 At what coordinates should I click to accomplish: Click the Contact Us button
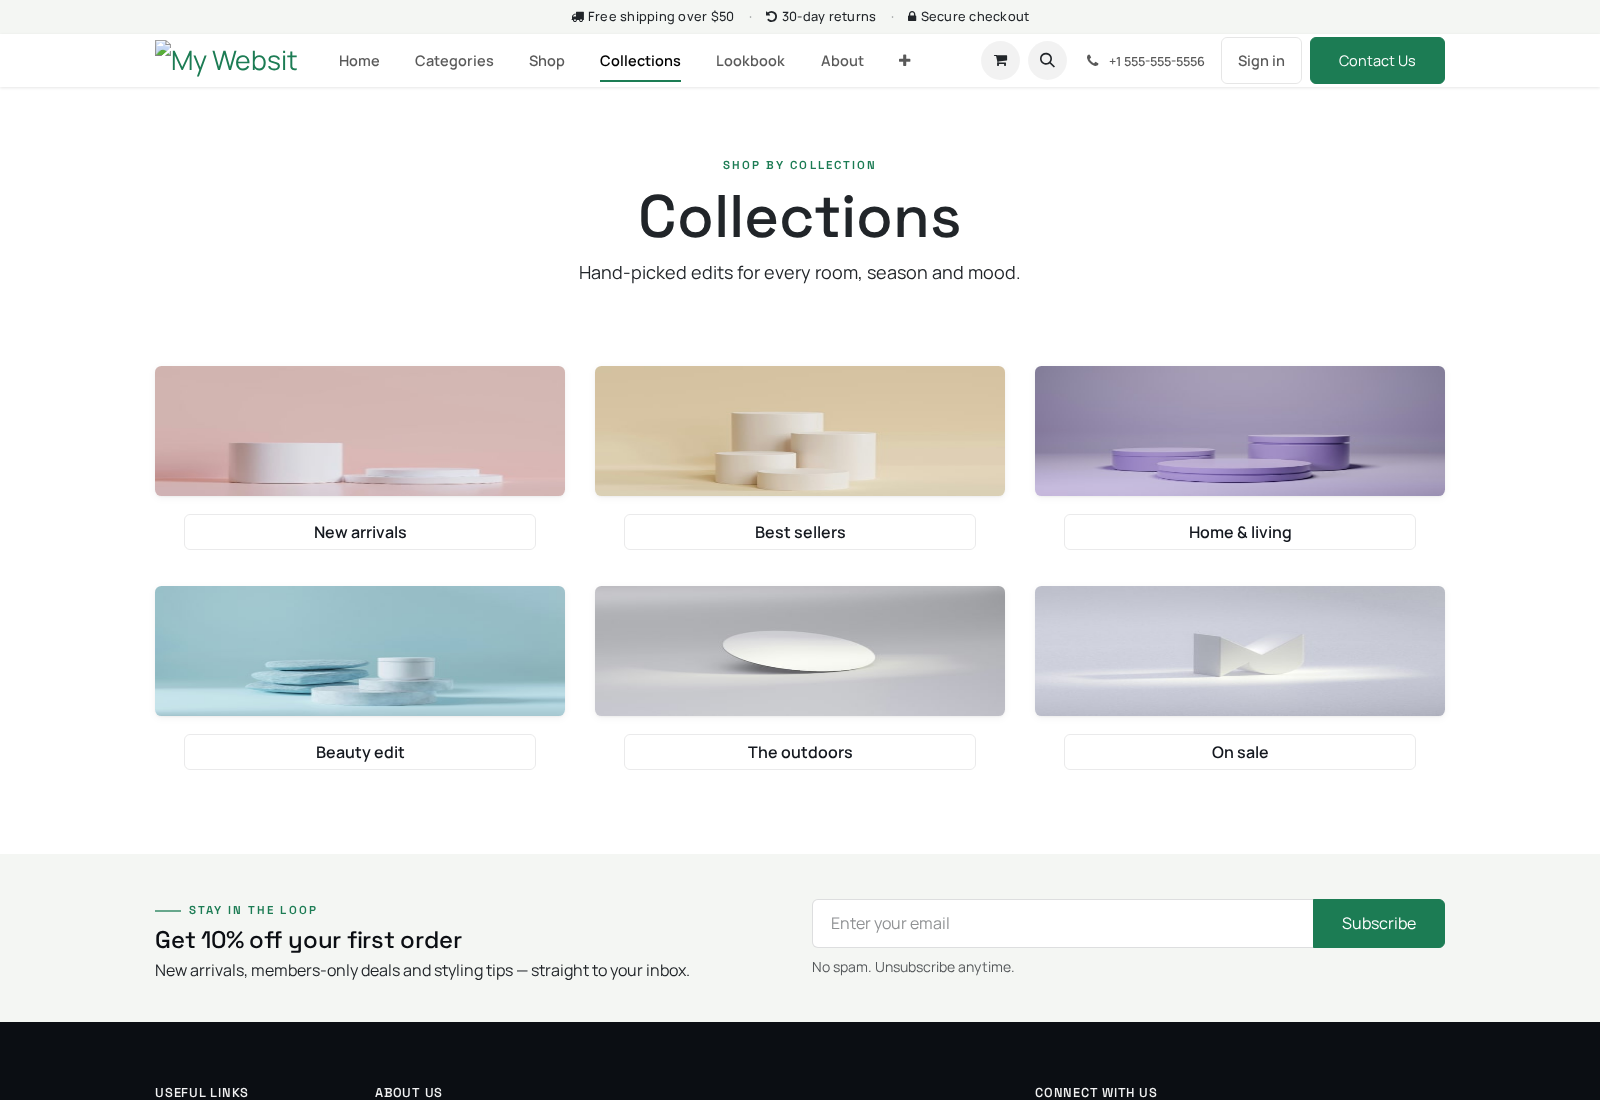click(x=1377, y=61)
